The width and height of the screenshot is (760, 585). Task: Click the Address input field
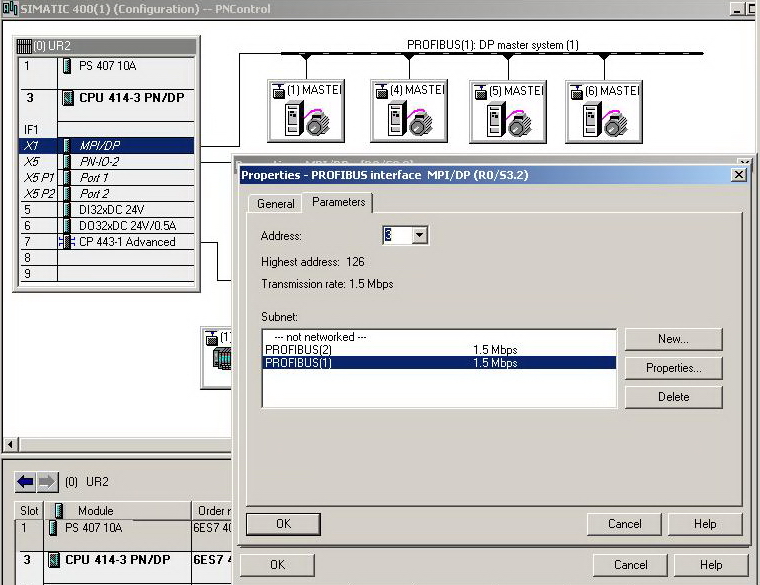point(397,236)
